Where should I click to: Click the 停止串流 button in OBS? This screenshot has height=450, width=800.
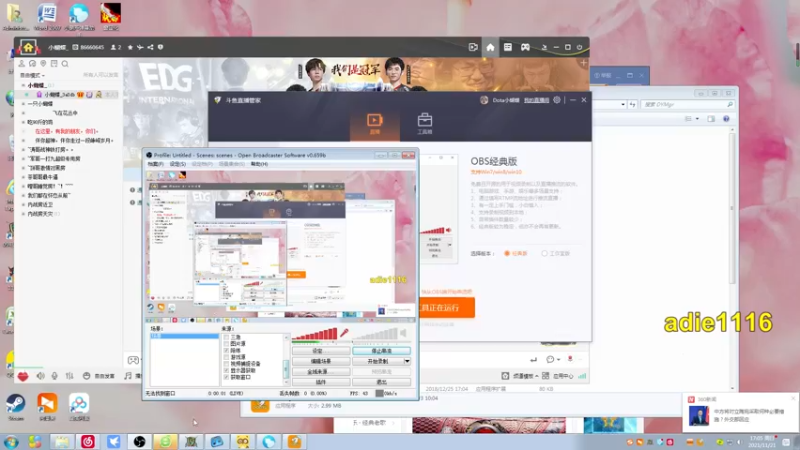[x=381, y=351]
